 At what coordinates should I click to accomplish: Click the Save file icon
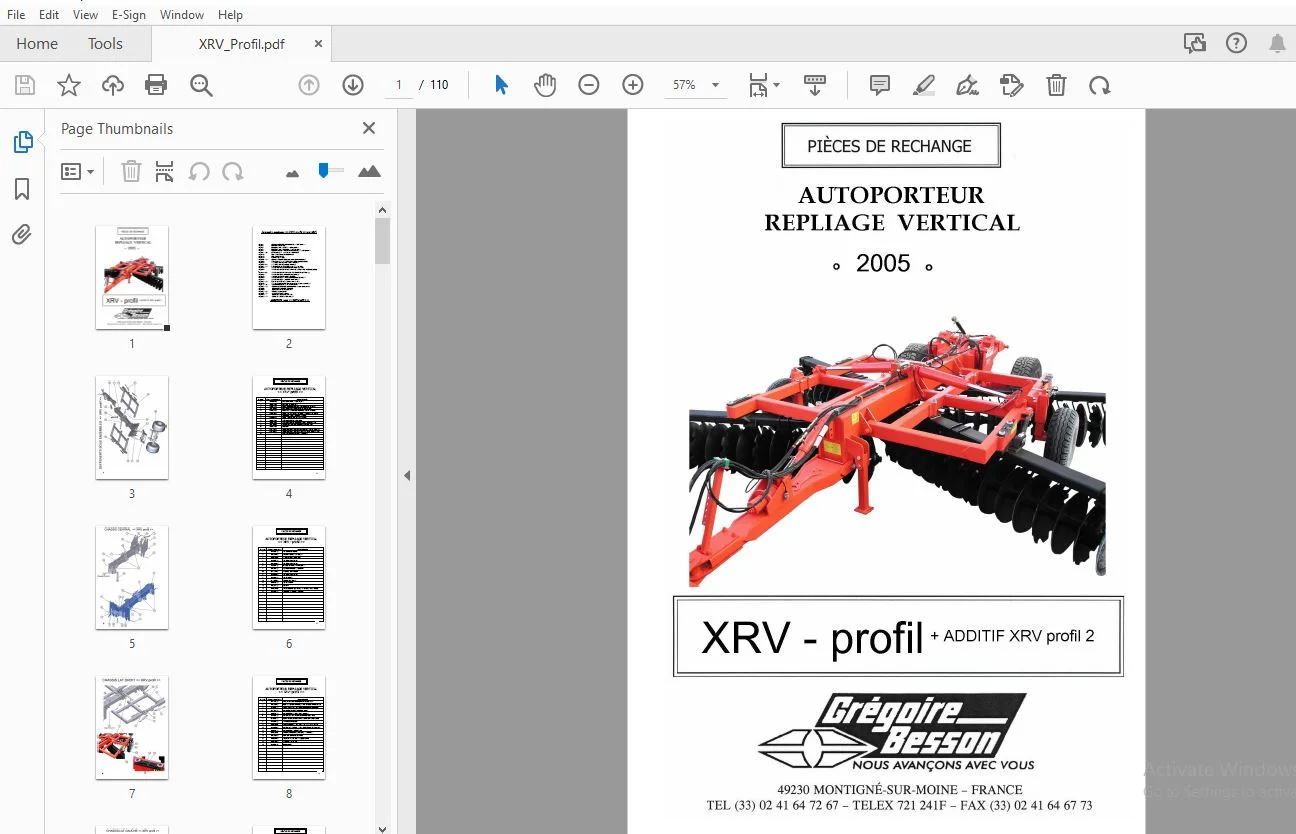(25, 85)
